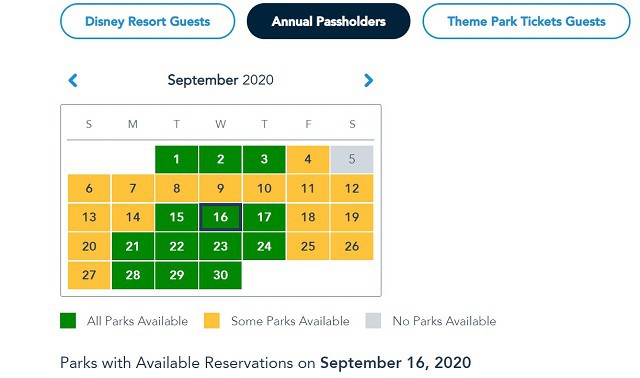This screenshot has height=378, width=640.
Task: Open Theme Park Tickets Guests tab
Action: (527, 21)
